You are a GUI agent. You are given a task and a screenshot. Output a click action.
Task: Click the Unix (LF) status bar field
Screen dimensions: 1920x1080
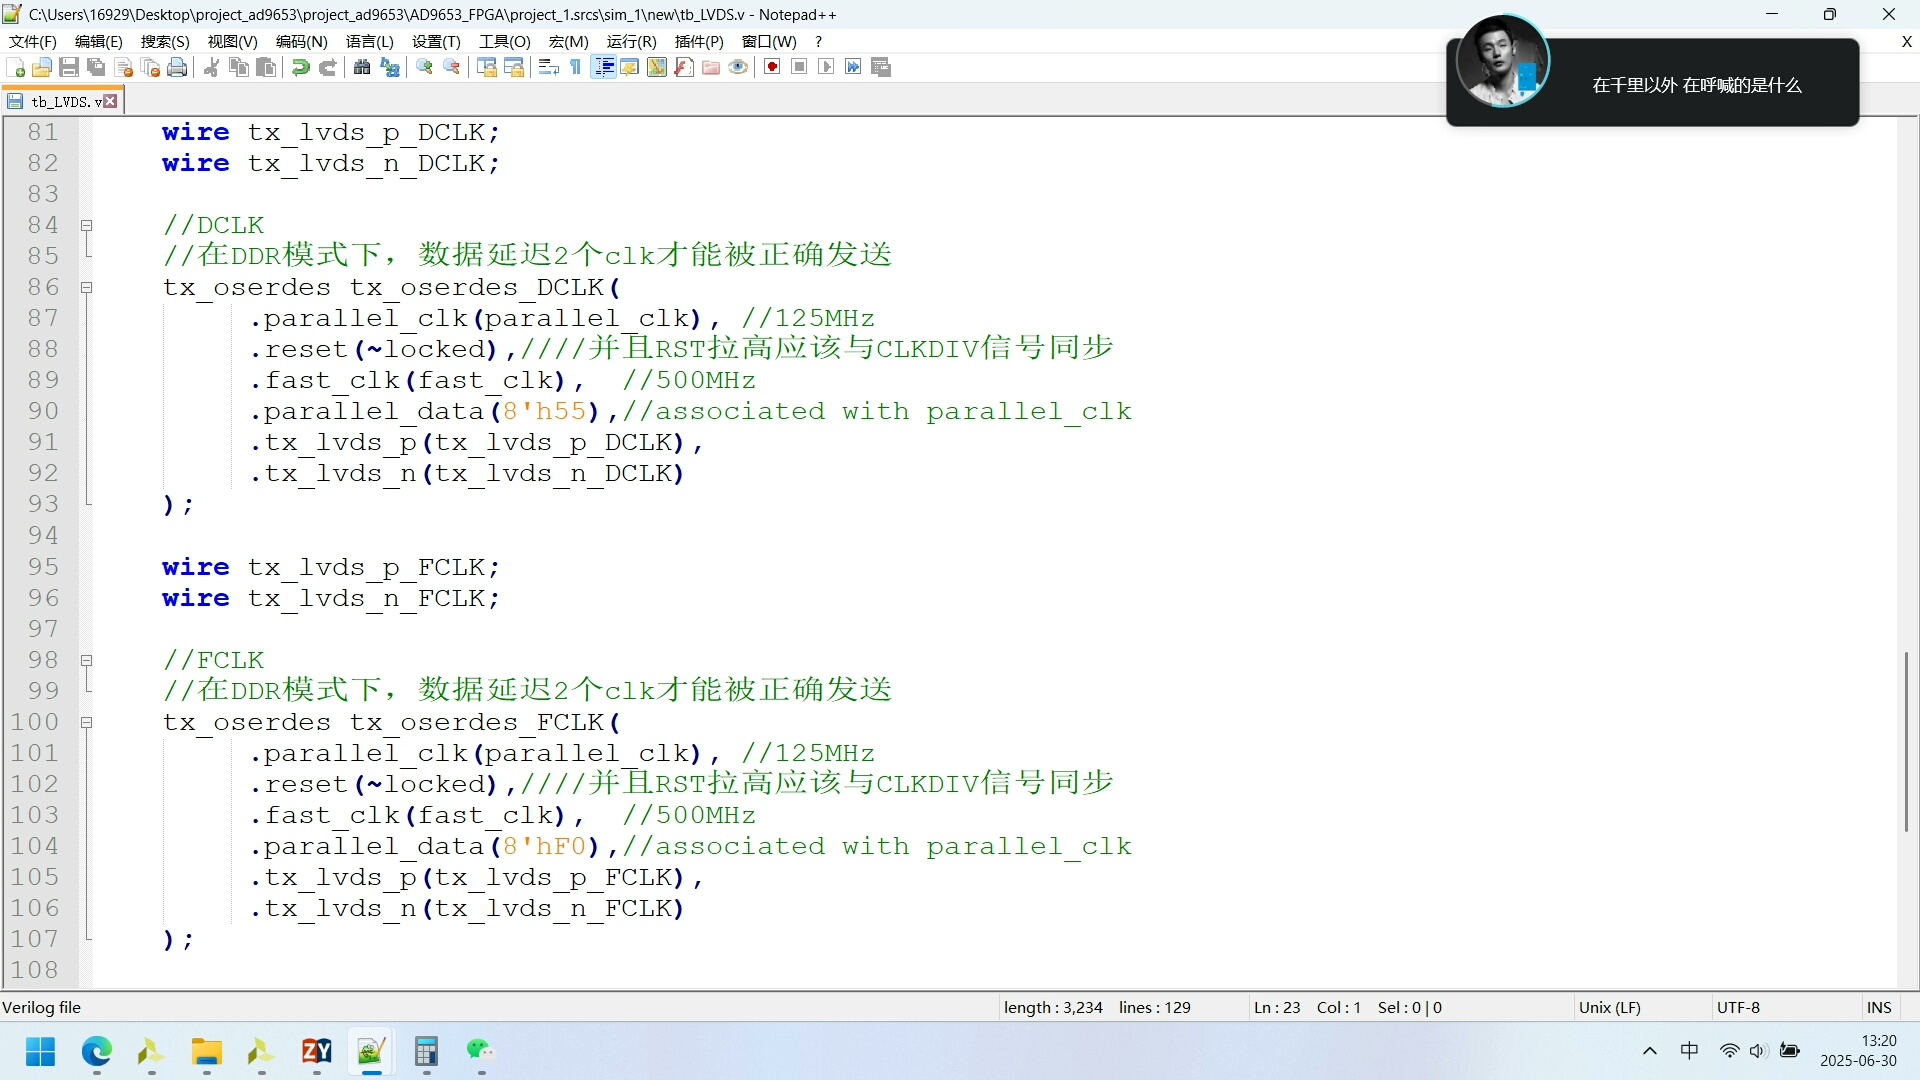pyautogui.click(x=1609, y=1007)
